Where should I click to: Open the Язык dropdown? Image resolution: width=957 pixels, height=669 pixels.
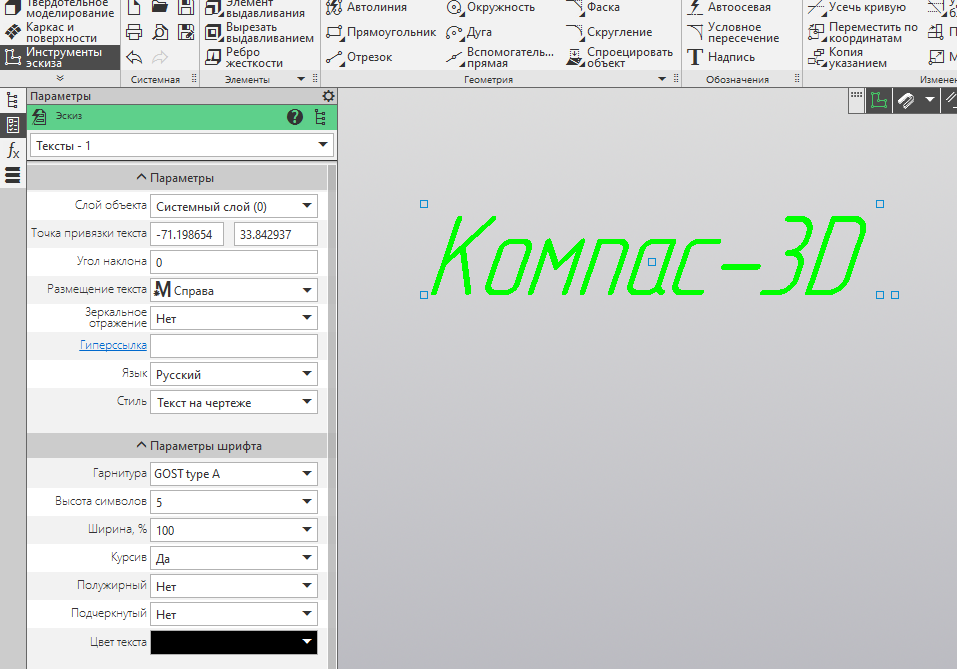tap(234, 374)
